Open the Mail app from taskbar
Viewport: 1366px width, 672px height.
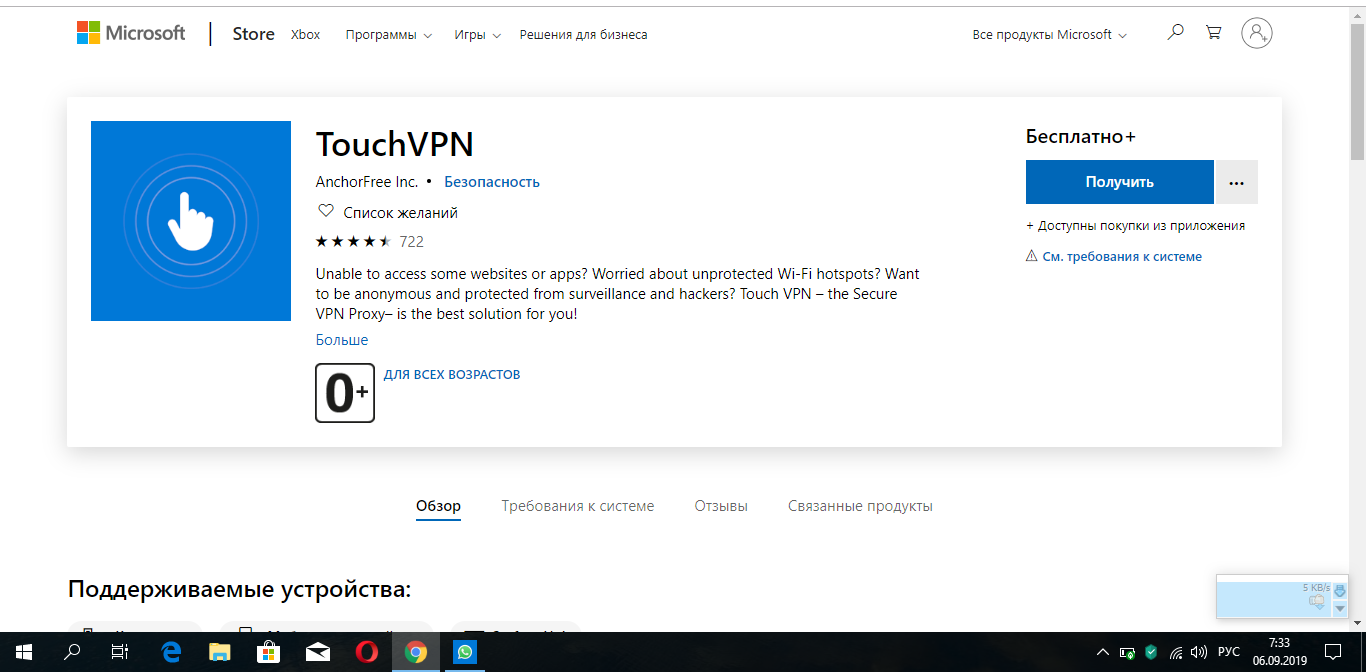[318, 652]
